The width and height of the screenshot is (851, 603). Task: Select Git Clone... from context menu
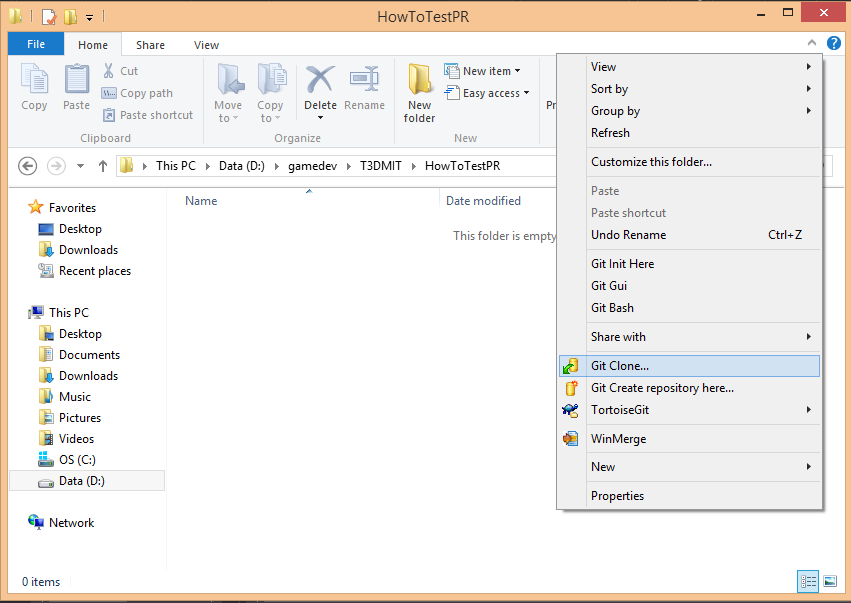point(689,366)
